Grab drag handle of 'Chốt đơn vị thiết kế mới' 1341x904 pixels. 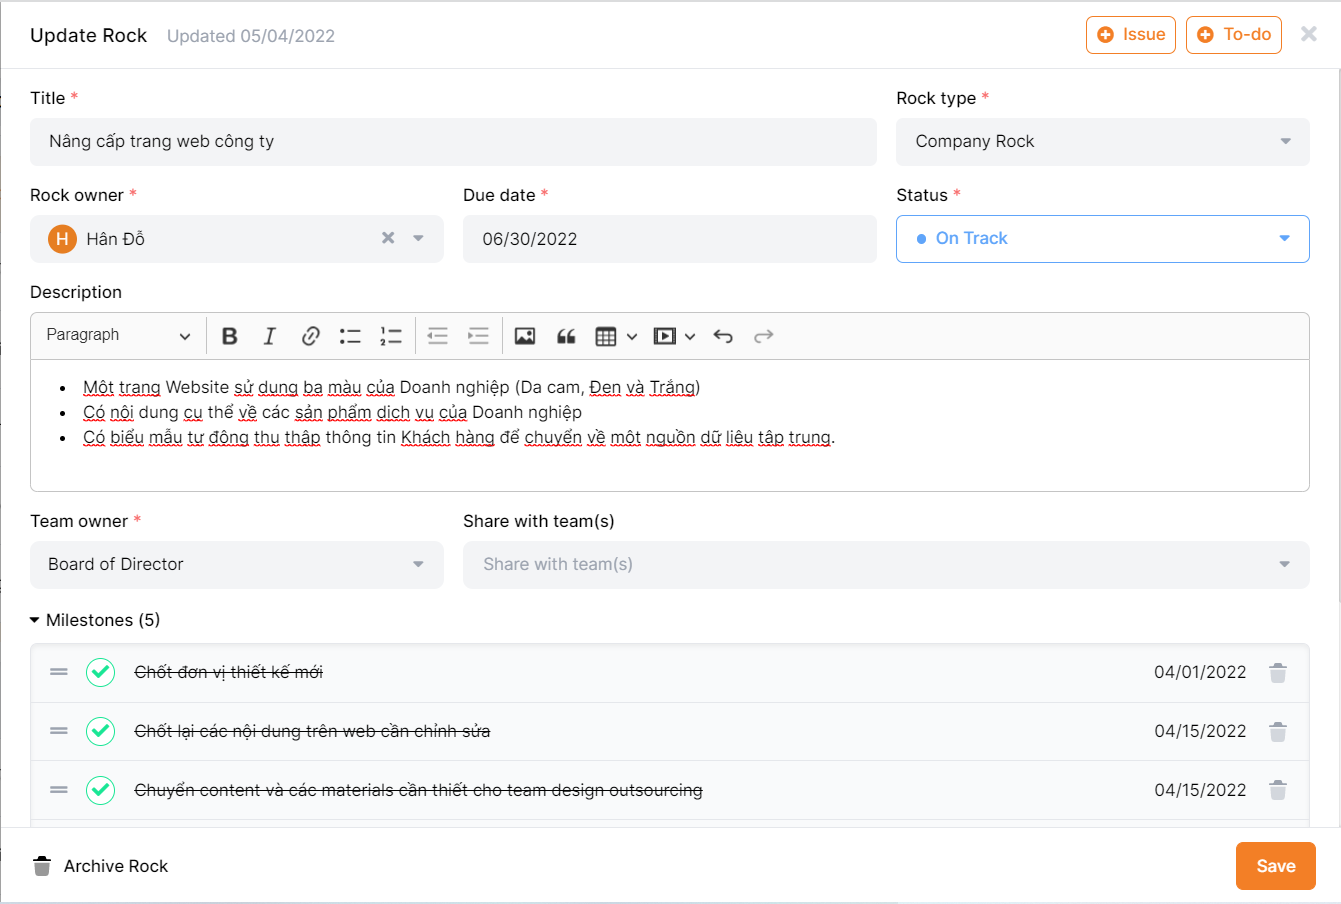pos(59,672)
